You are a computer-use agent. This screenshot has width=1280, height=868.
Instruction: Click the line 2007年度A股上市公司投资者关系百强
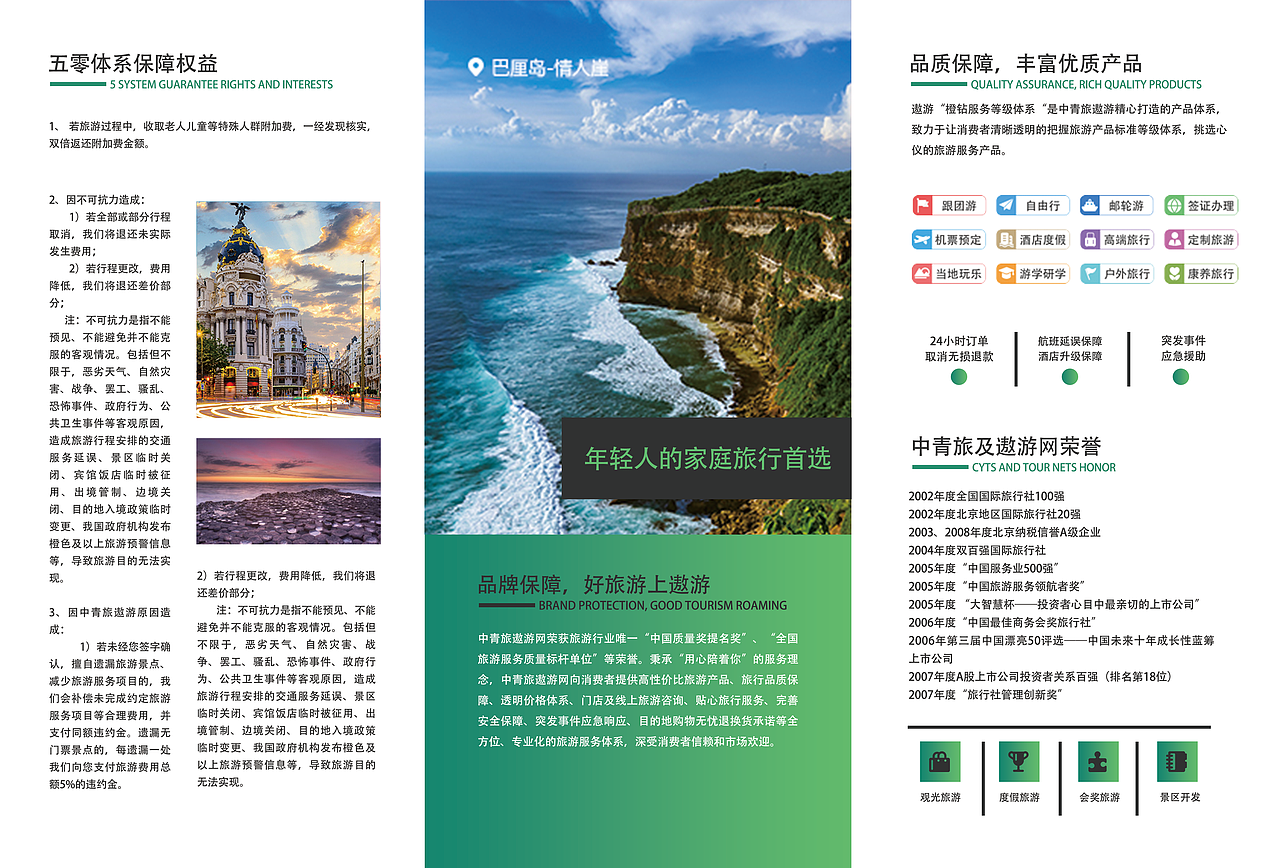click(x=1040, y=676)
